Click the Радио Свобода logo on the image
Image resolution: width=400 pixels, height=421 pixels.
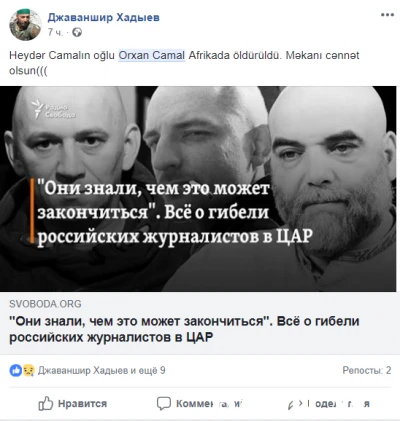[54, 109]
